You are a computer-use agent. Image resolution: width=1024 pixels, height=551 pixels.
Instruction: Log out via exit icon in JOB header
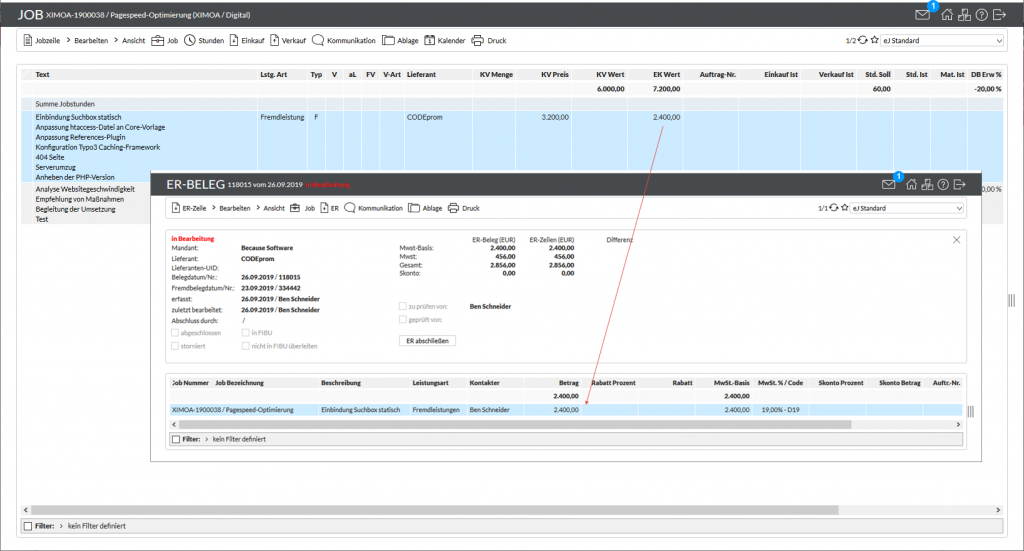[999, 15]
